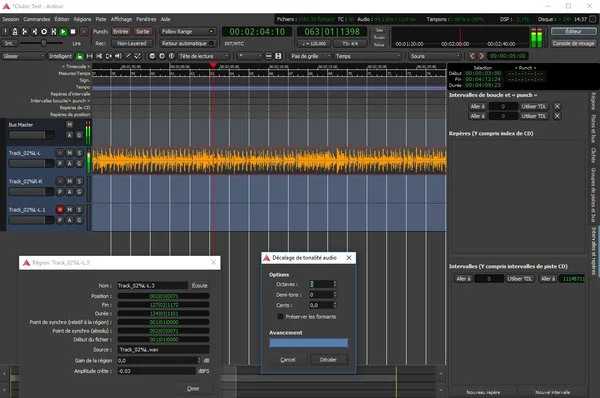Open the Int. sync source dropdown

coord(9,43)
